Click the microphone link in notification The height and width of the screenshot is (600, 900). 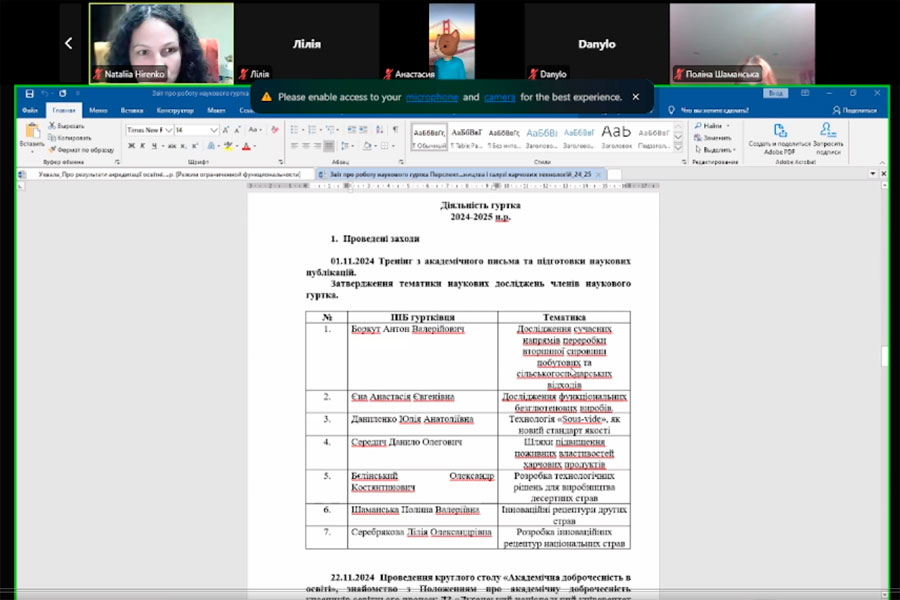pos(432,97)
